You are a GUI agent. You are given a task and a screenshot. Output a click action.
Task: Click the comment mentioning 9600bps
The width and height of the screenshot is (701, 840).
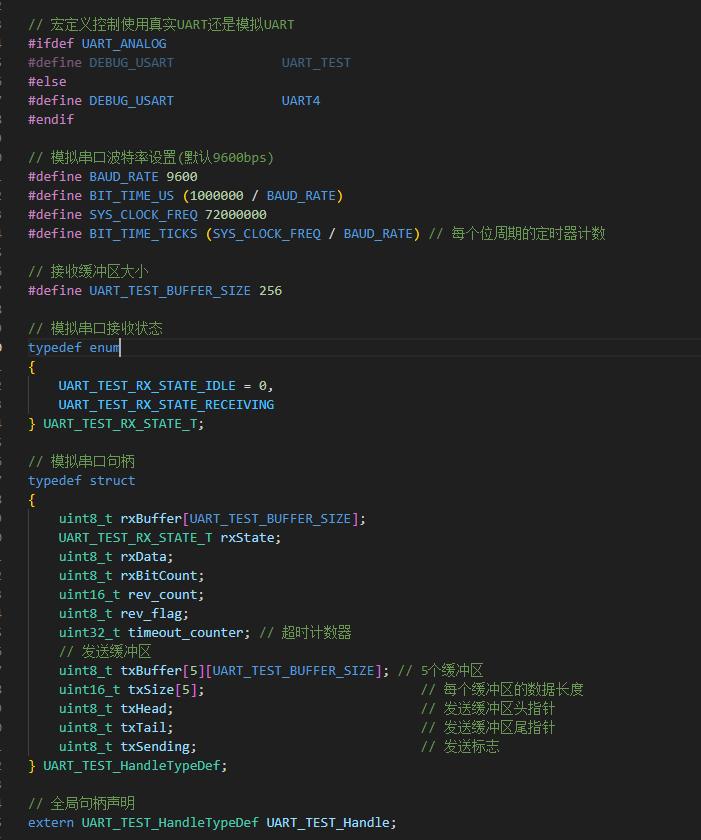point(151,158)
